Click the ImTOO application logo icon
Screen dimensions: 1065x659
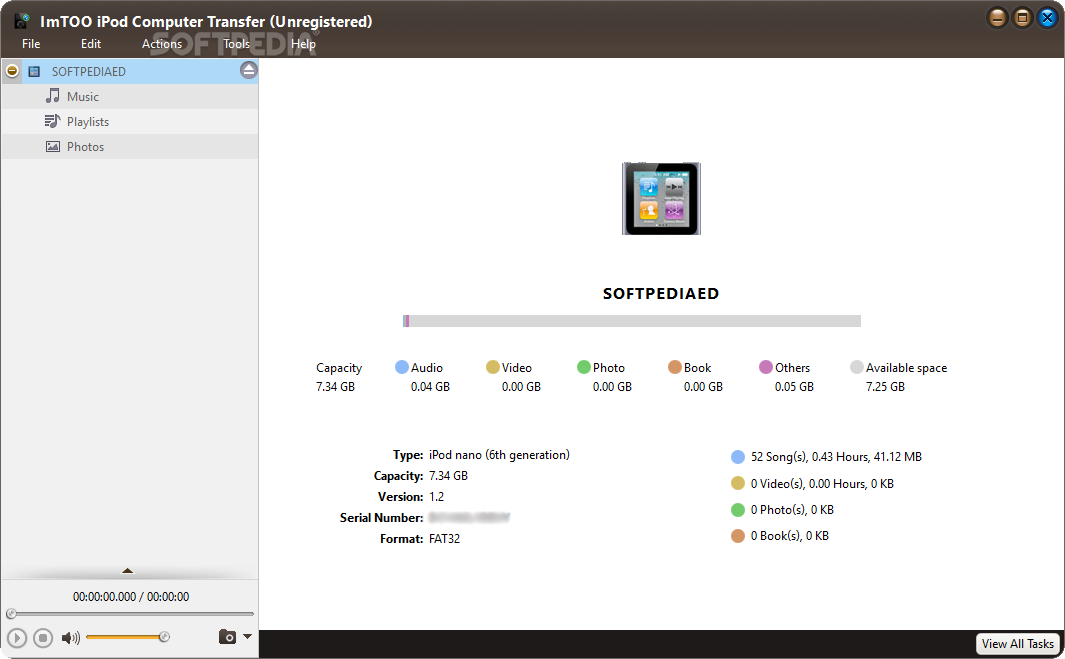(22, 21)
